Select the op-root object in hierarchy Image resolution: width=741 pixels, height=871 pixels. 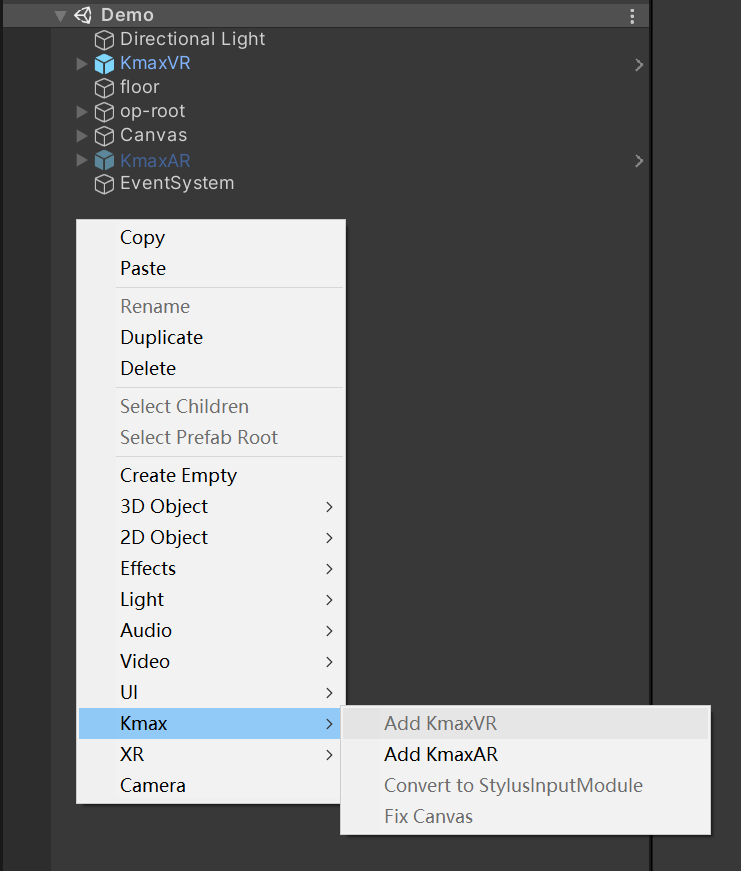152,111
